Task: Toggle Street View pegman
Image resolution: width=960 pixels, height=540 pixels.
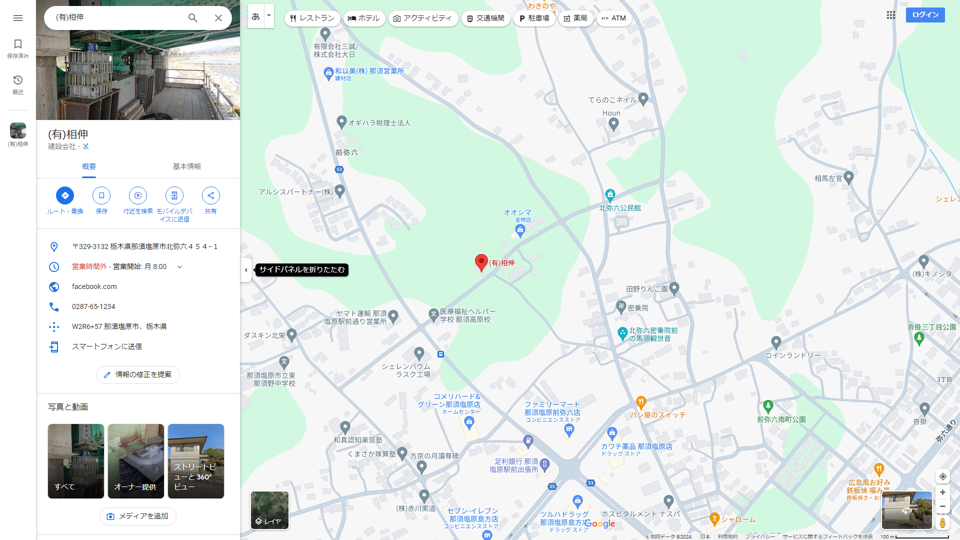Action: point(942,523)
